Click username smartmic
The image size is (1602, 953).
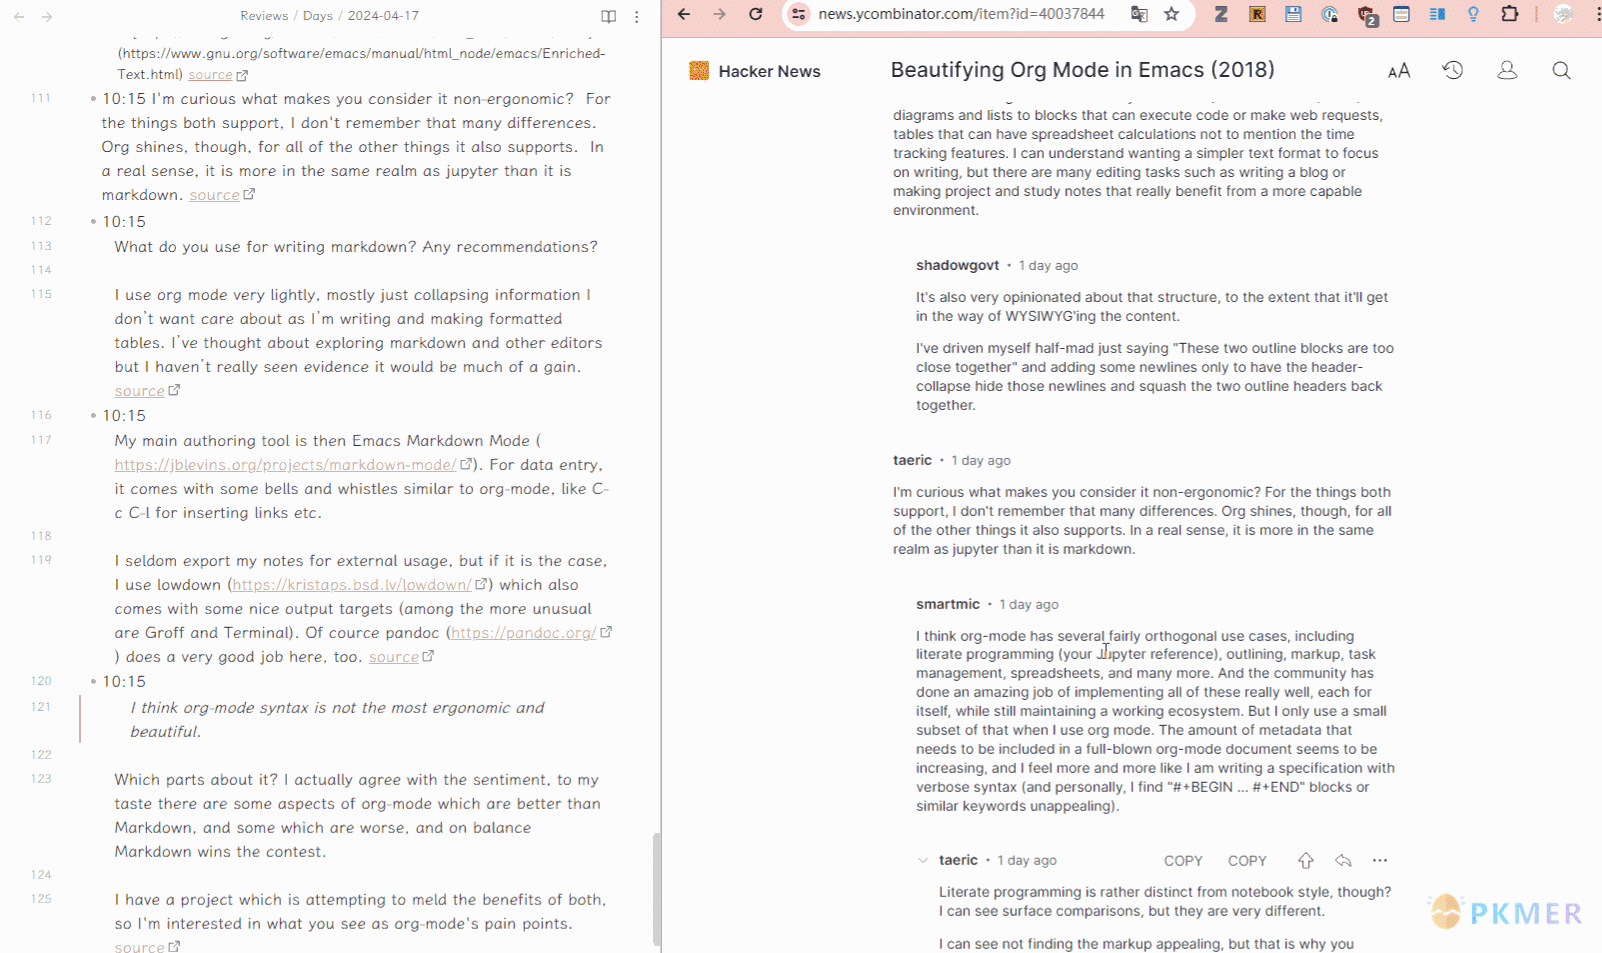click(x=948, y=604)
